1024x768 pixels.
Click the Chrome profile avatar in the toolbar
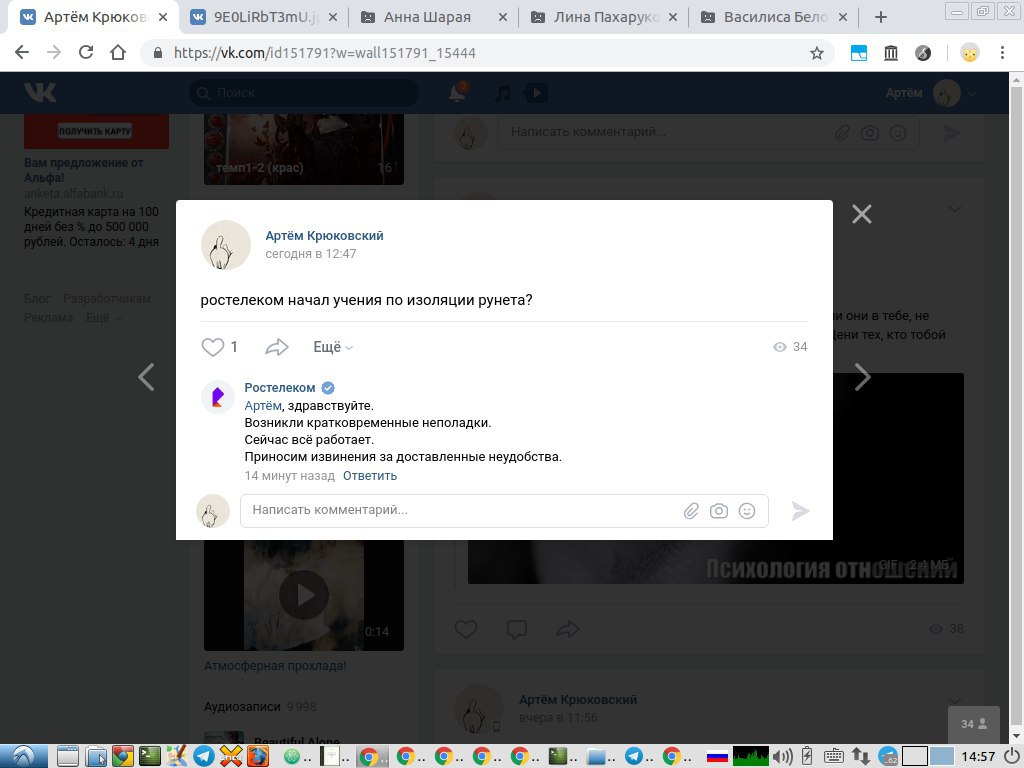coord(970,53)
